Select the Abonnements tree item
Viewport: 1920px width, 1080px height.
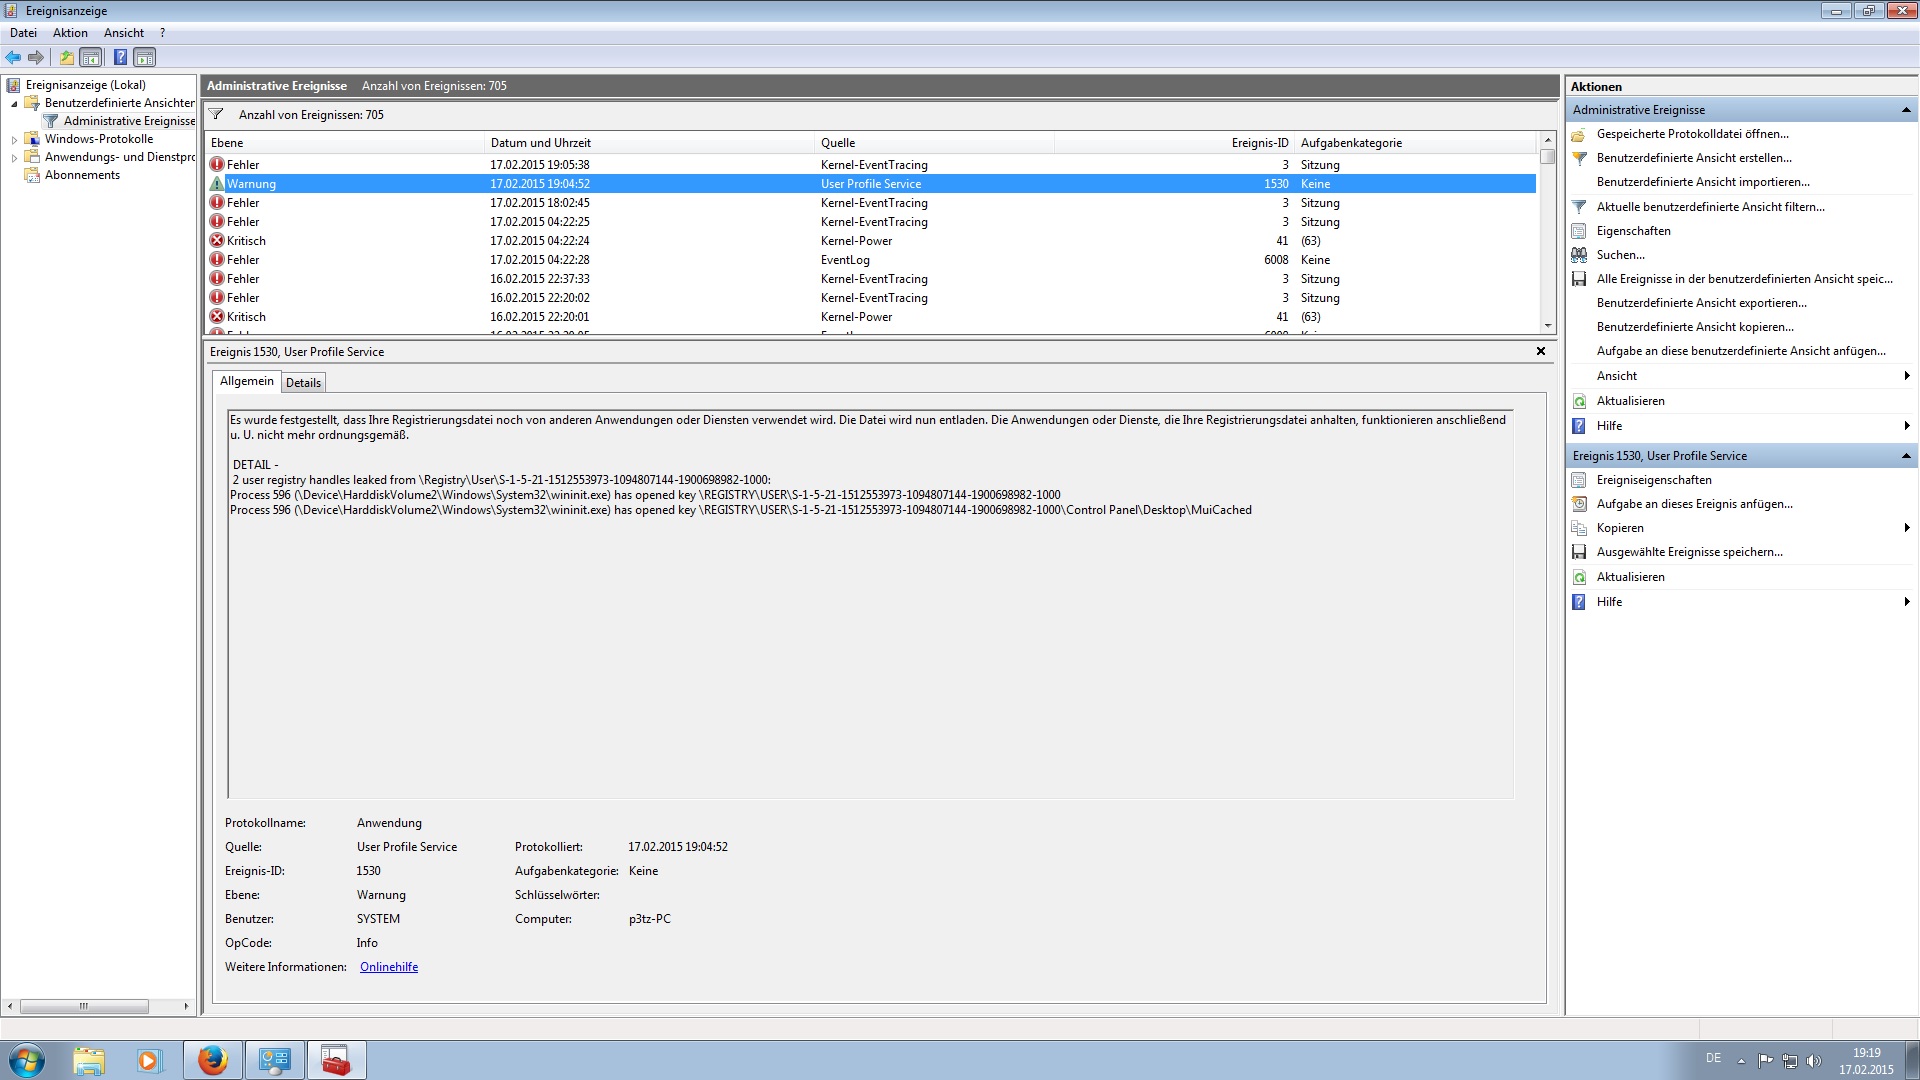(82, 175)
